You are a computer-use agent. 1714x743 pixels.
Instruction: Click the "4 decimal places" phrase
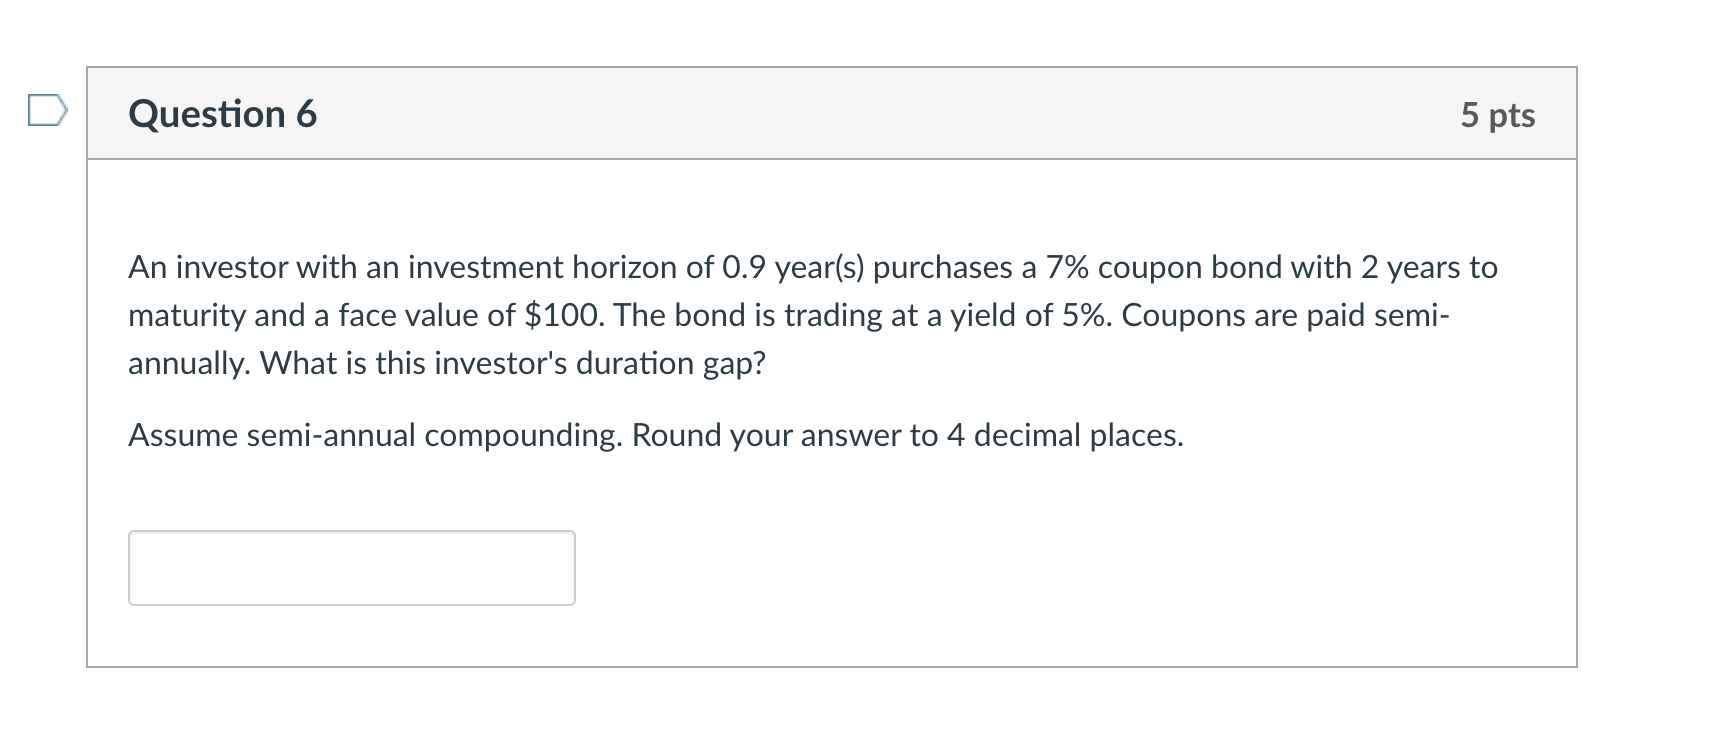1061,435
